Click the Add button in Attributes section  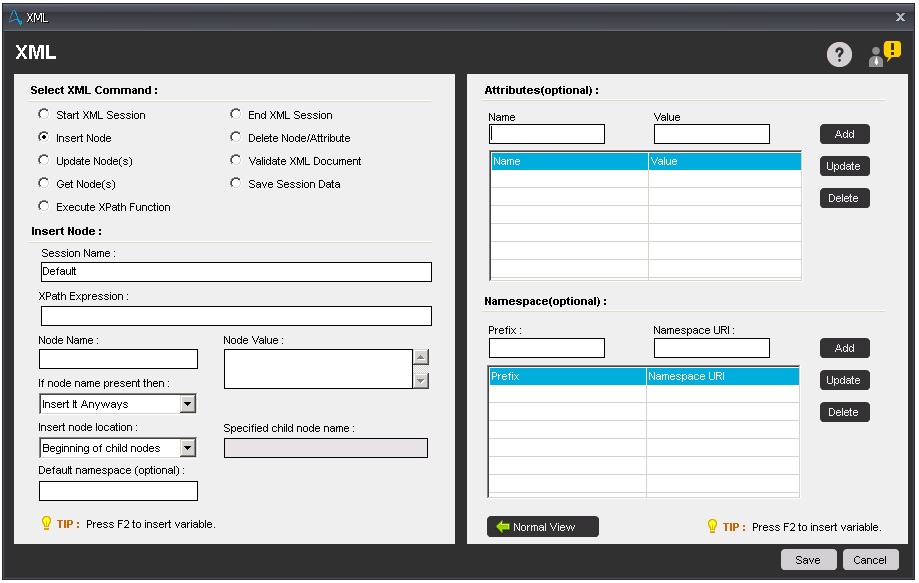(x=844, y=133)
